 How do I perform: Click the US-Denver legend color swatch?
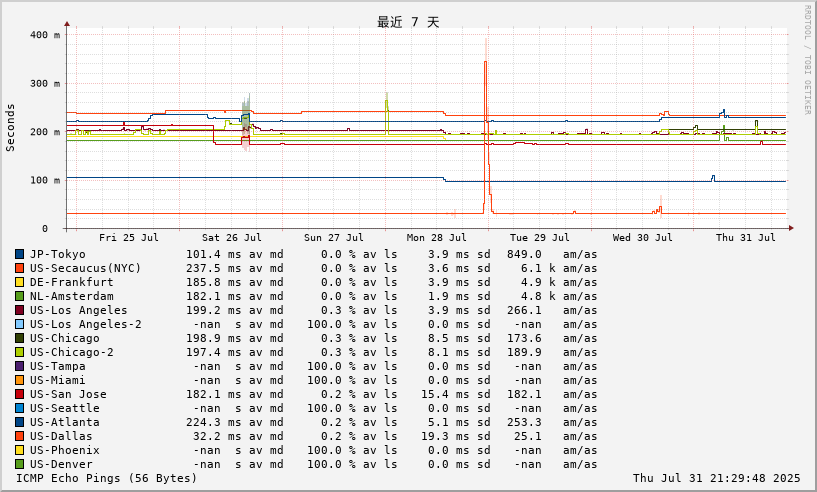click(19, 464)
